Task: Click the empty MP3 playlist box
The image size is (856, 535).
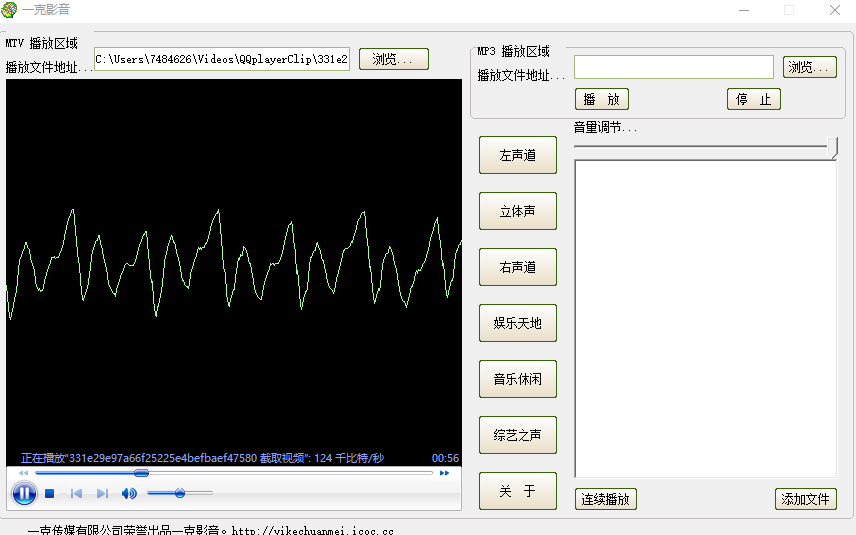Action: [705, 319]
